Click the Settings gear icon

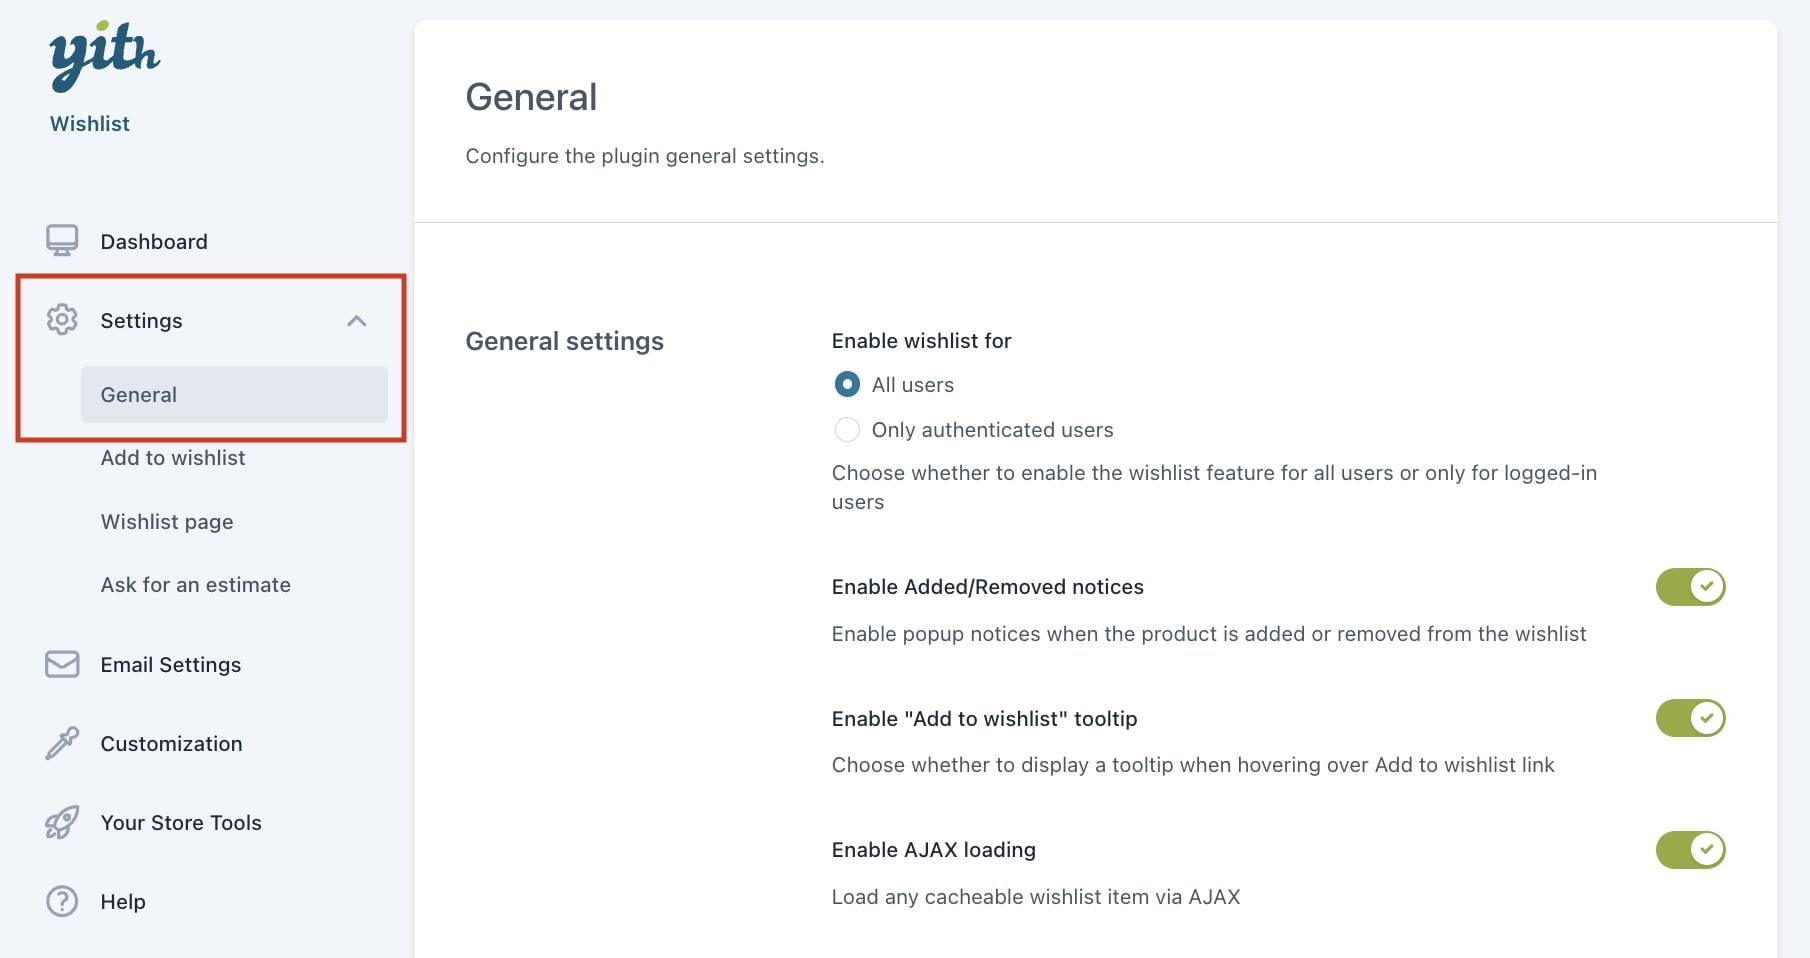click(x=62, y=320)
